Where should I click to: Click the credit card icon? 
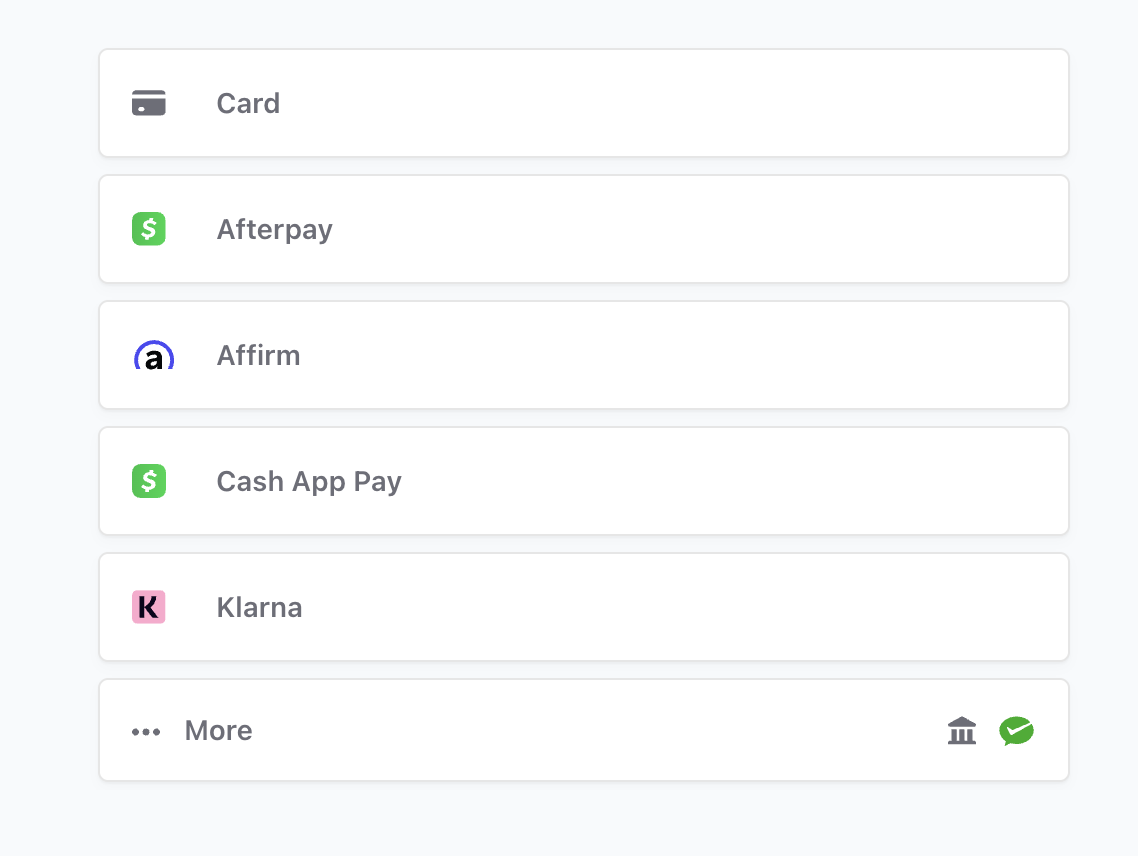tap(149, 103)
